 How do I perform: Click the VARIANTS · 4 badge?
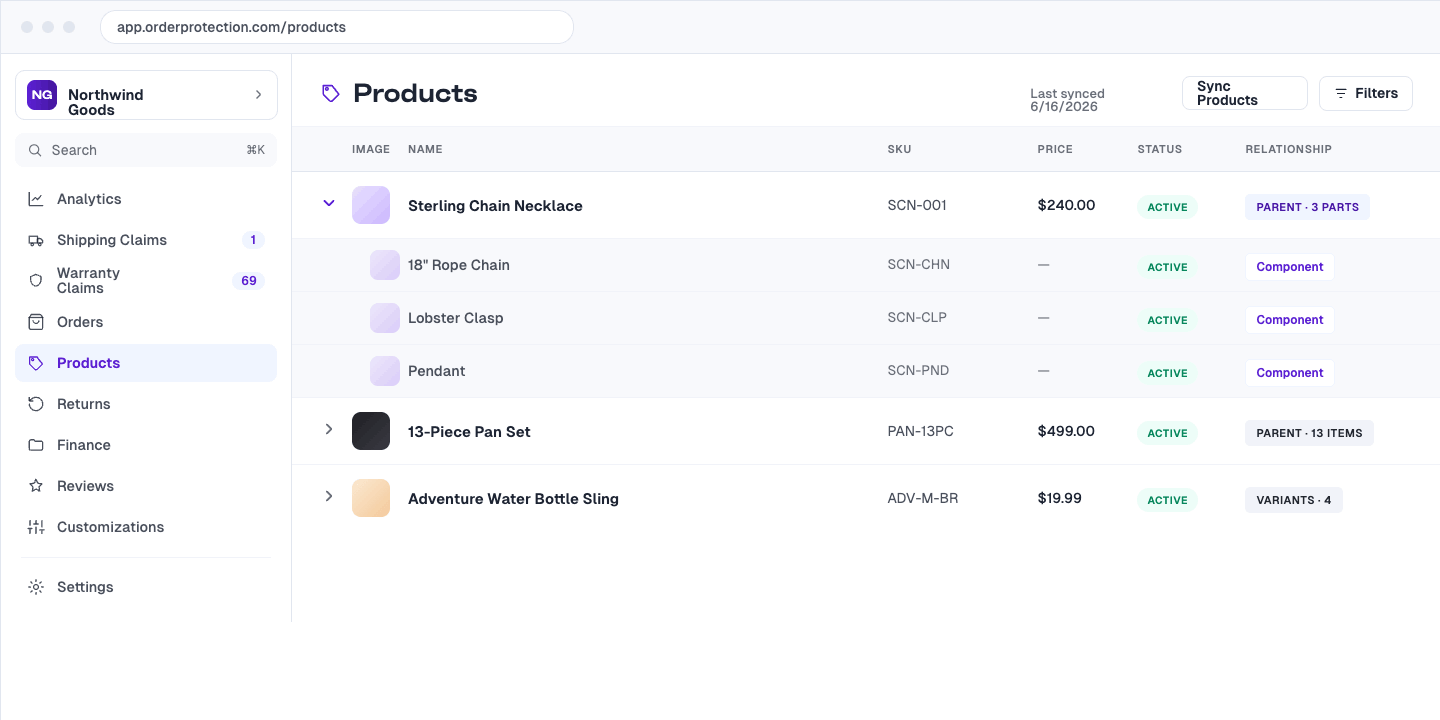(1293, 500)
